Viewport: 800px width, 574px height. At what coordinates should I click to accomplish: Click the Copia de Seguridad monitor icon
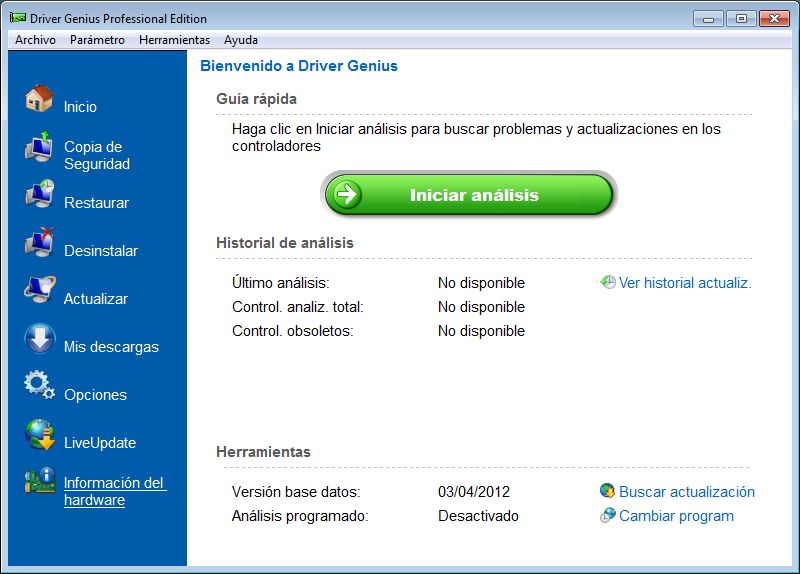tap(39, 146)
